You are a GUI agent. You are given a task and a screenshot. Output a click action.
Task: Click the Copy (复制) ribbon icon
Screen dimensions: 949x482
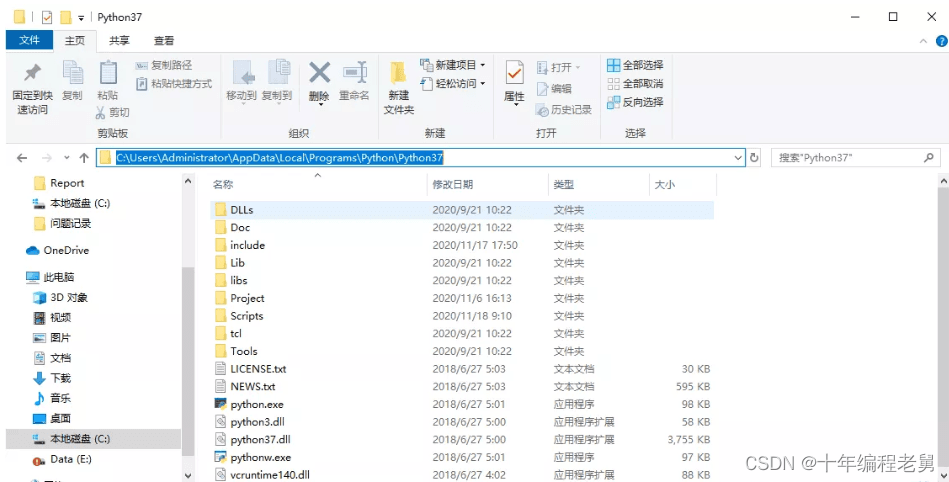tap(73, 74)
